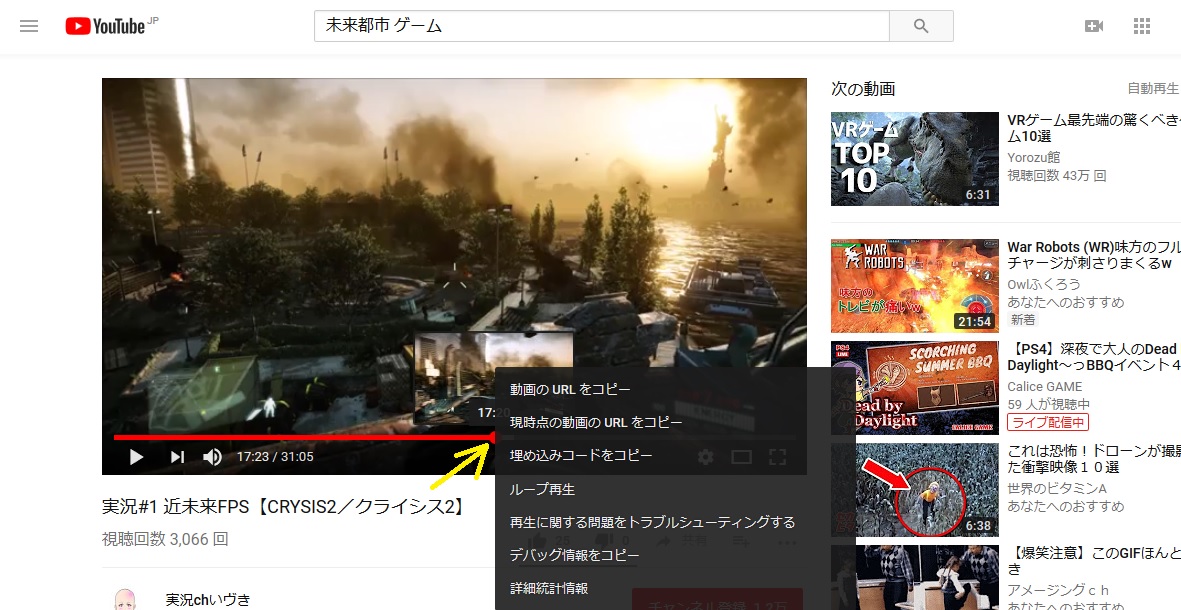Visit the Owlふくろう channel
The image size is (1181, 610).
tap(1044, 284)
